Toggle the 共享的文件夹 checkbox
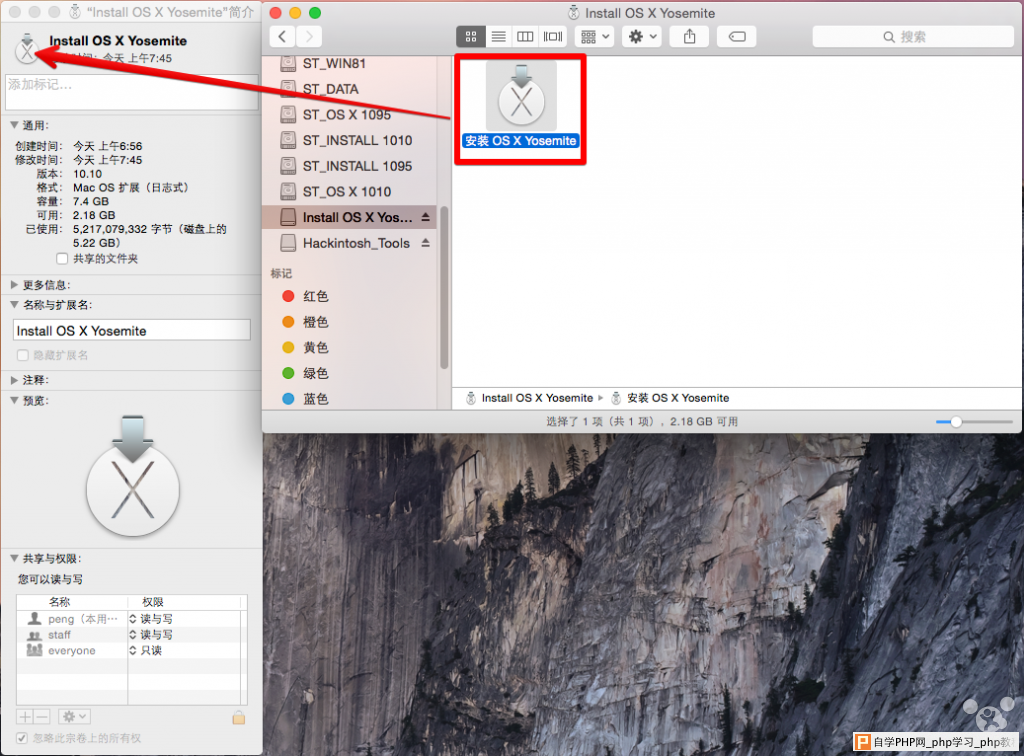The image size is (1024, 756). pos(62,259)
